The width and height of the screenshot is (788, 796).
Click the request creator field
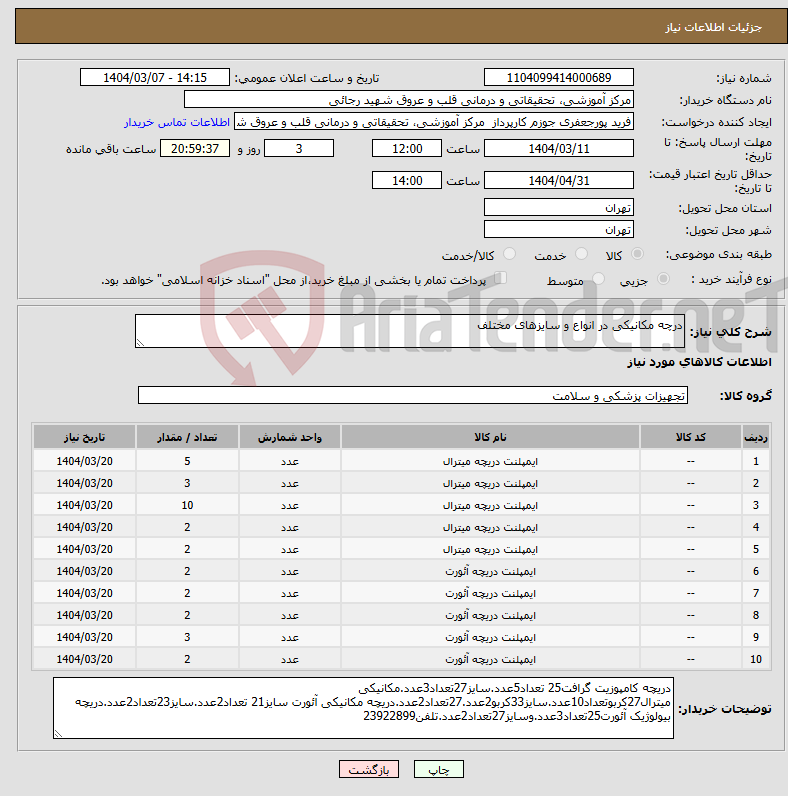coord(434,122)
